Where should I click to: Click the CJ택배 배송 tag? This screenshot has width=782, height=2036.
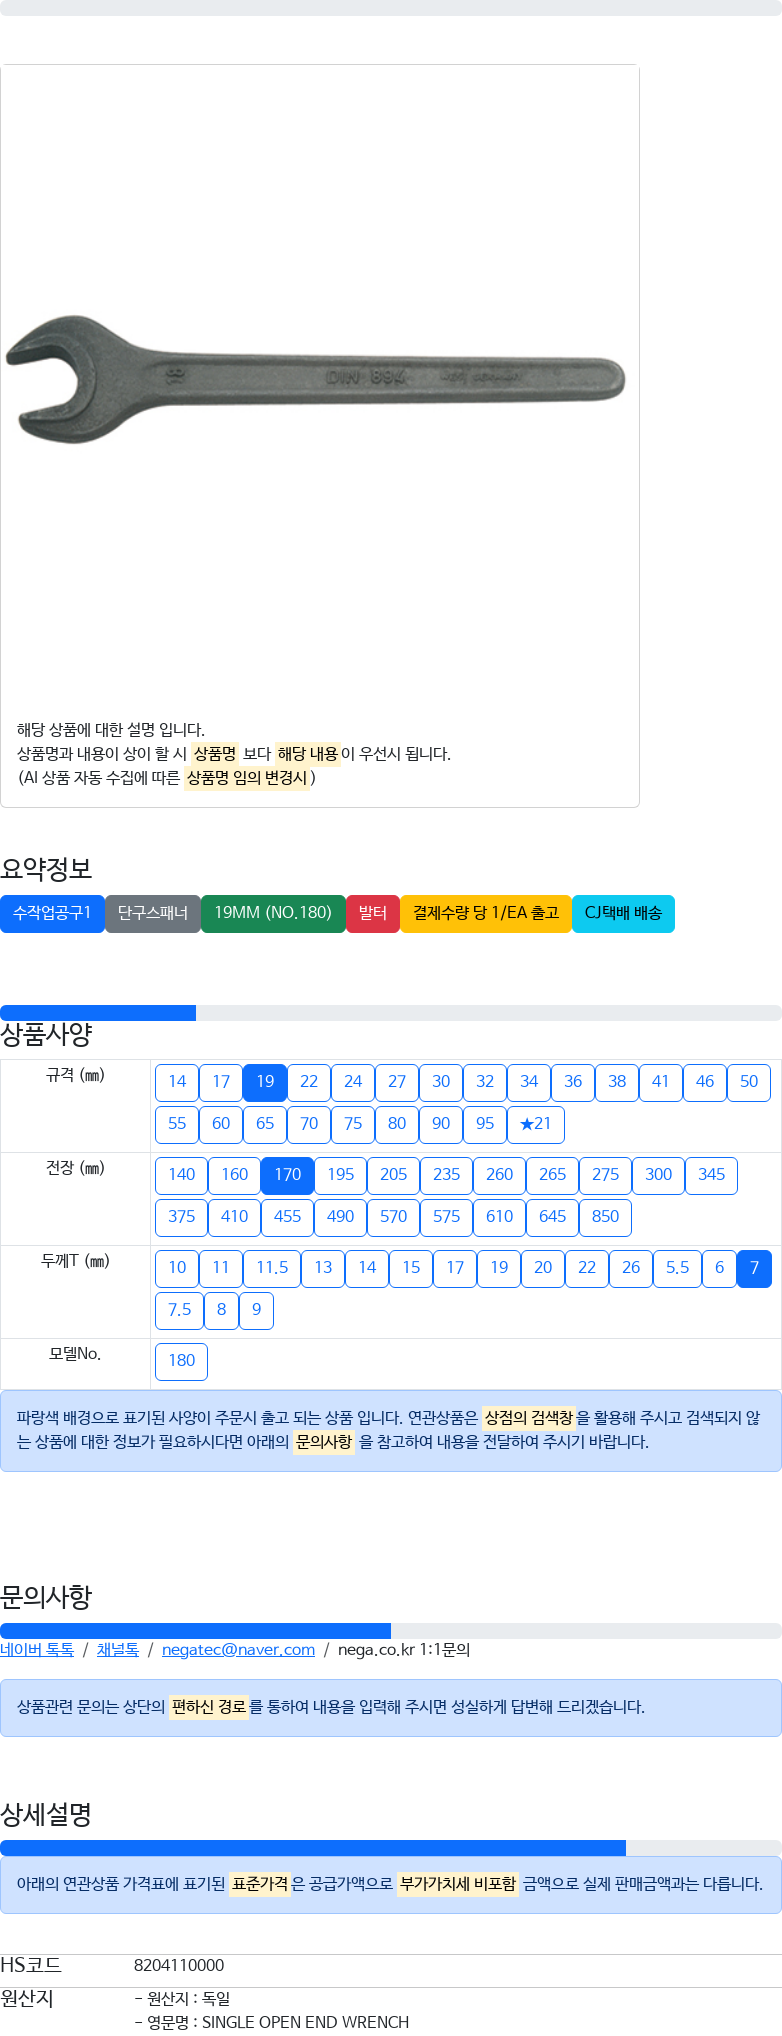click(x=623, y=913)
